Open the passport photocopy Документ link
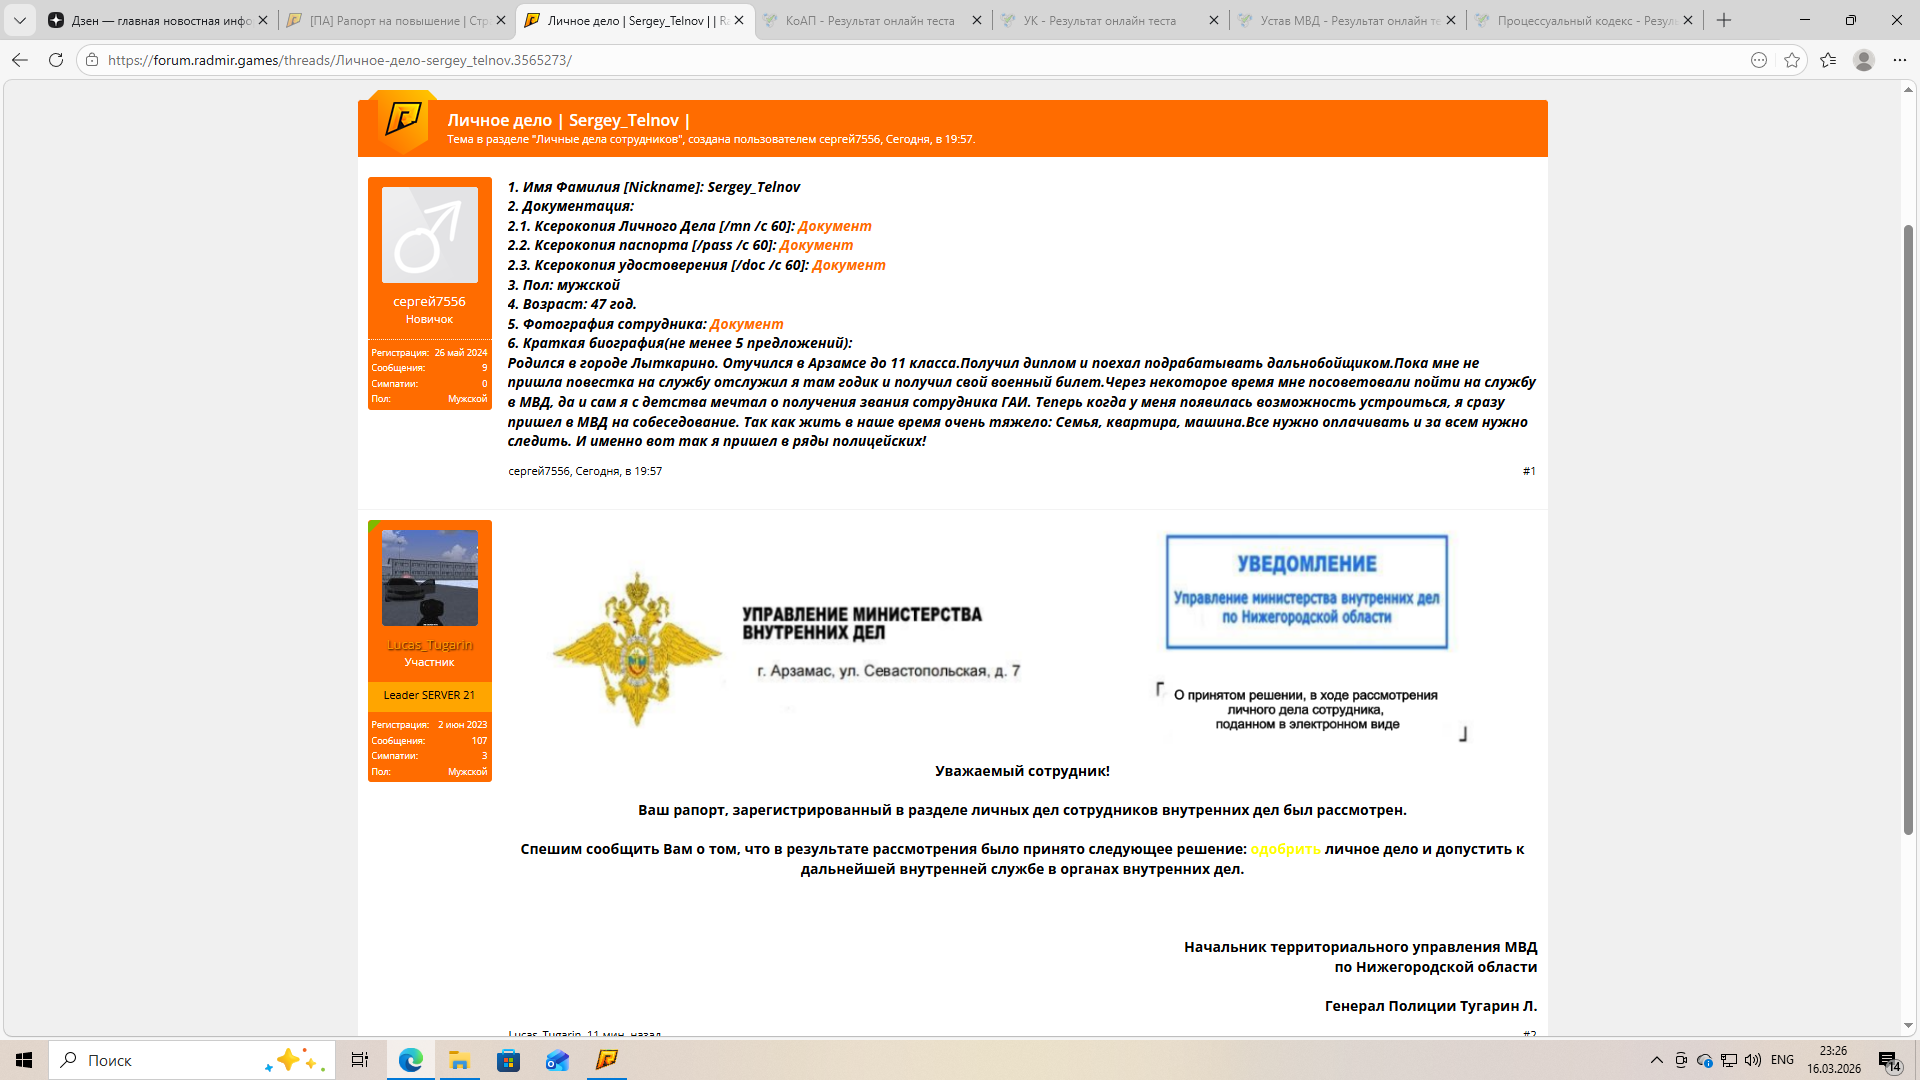Viewport: 1920px width, 1080px height. point(816,245)
